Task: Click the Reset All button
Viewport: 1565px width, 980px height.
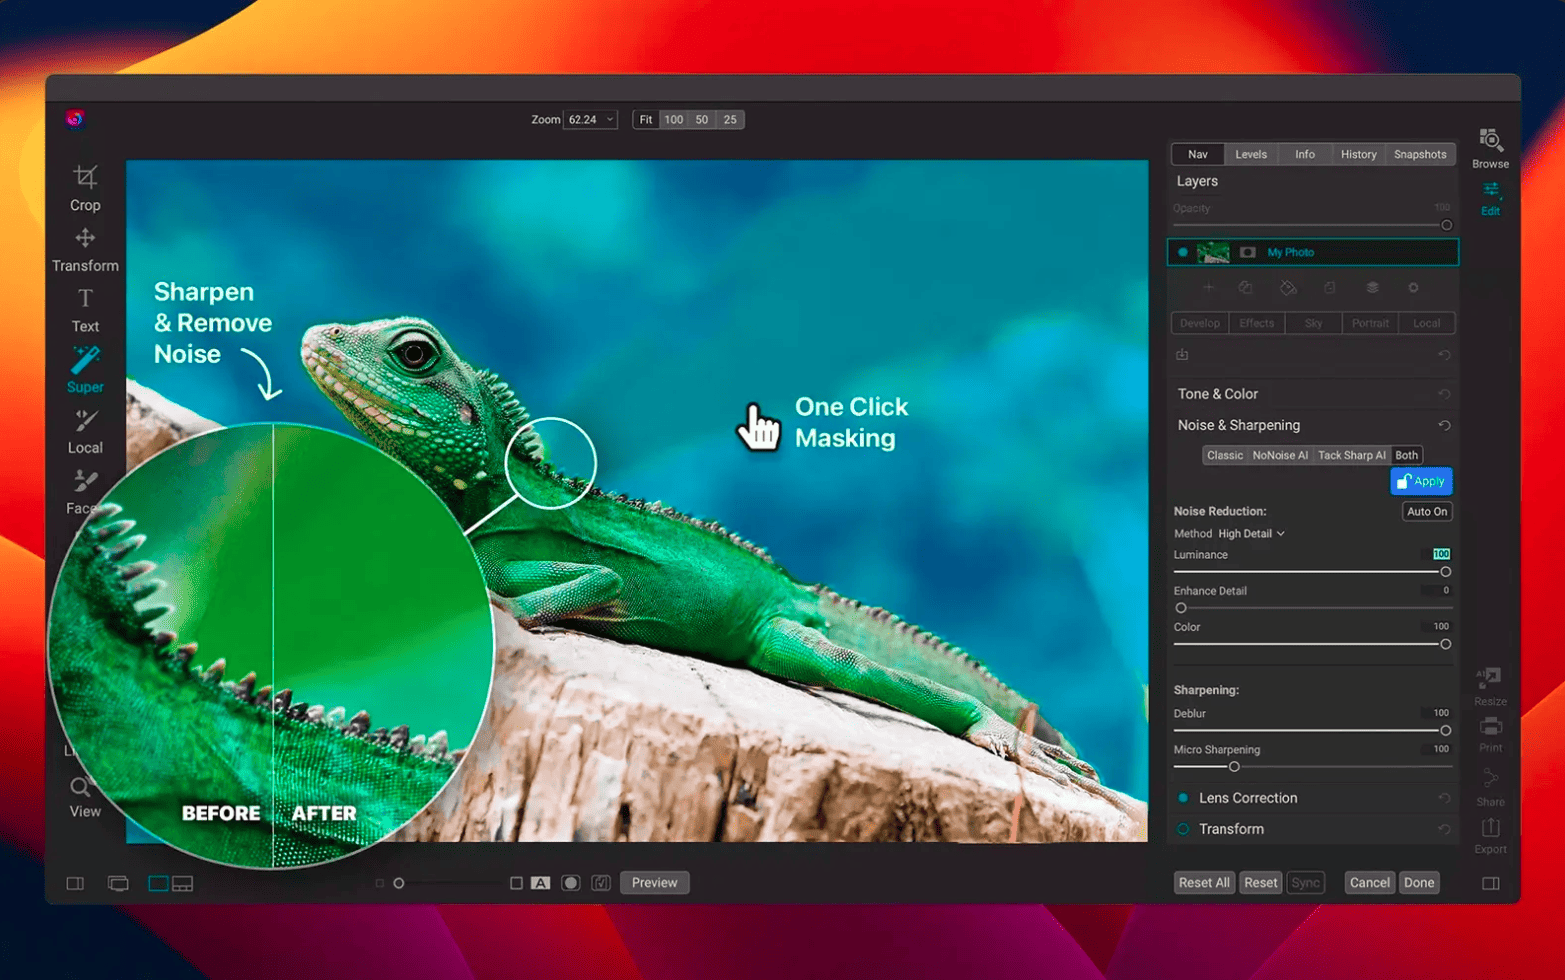Action: (x=1204, y=883)
